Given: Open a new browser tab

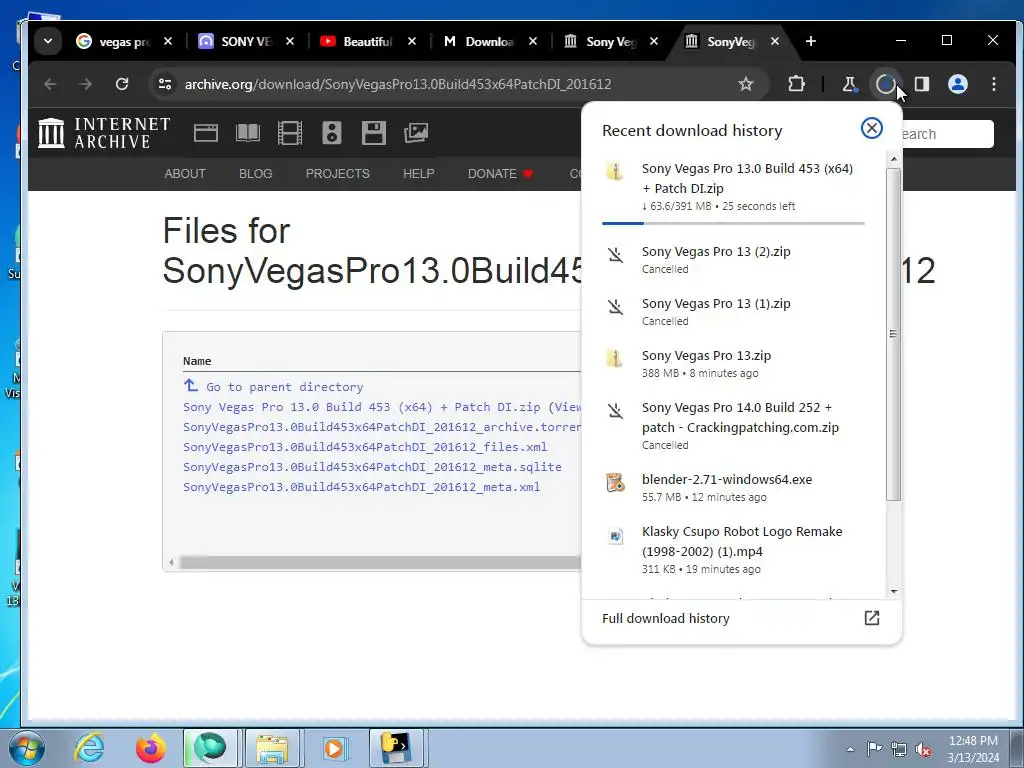Looking at the screenshot, I should click(810, 41).
